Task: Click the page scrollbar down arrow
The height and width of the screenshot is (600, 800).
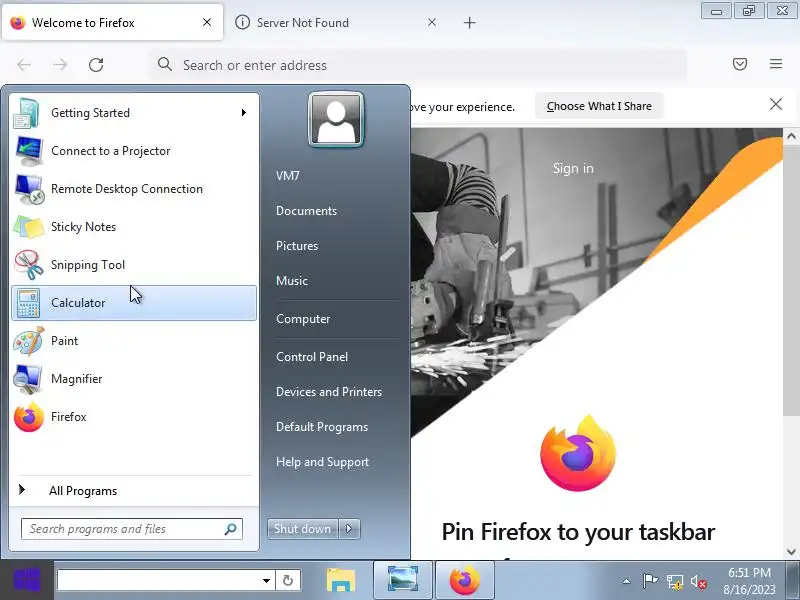Action: (791, 552)
